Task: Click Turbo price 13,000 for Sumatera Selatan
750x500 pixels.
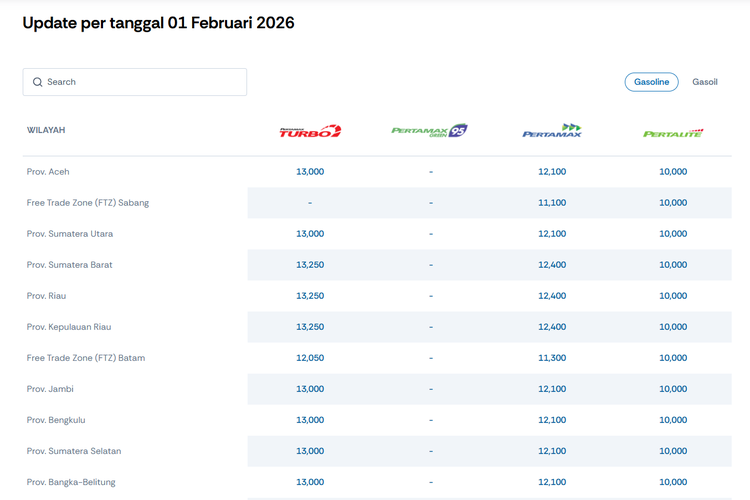Action: coord(310,451)
